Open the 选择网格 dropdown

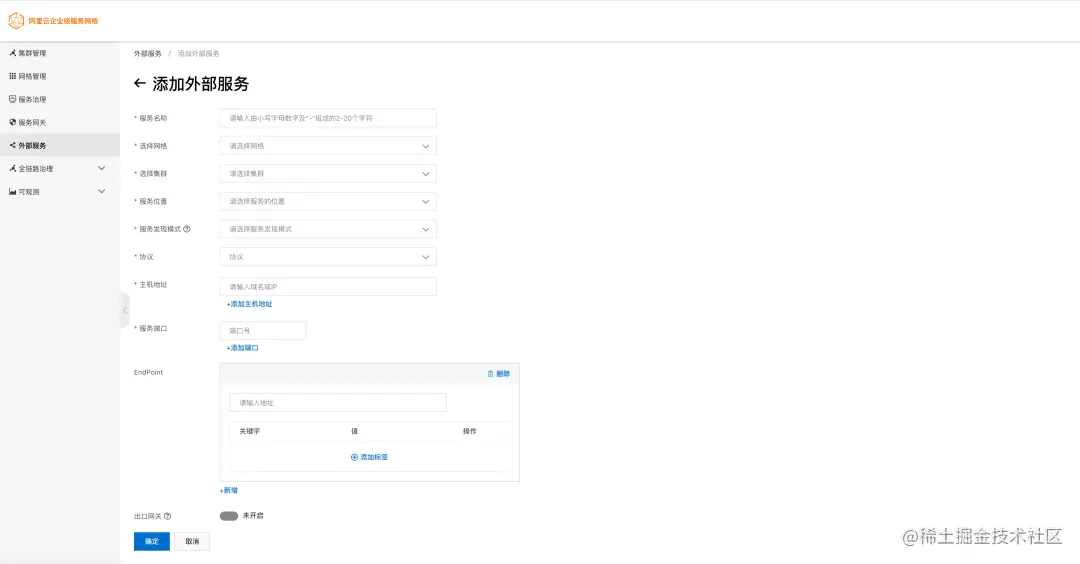click(328, 146)
